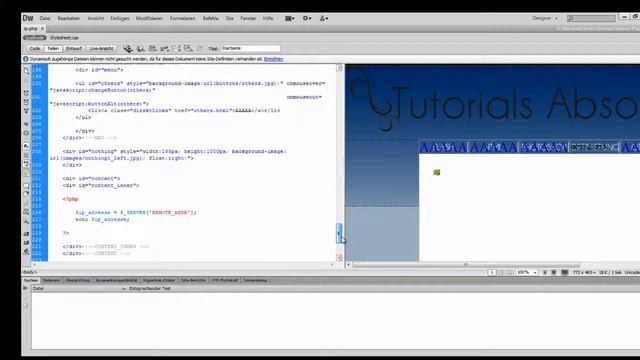Click the Titel input field containing Startseite

(x=250, y=49)
